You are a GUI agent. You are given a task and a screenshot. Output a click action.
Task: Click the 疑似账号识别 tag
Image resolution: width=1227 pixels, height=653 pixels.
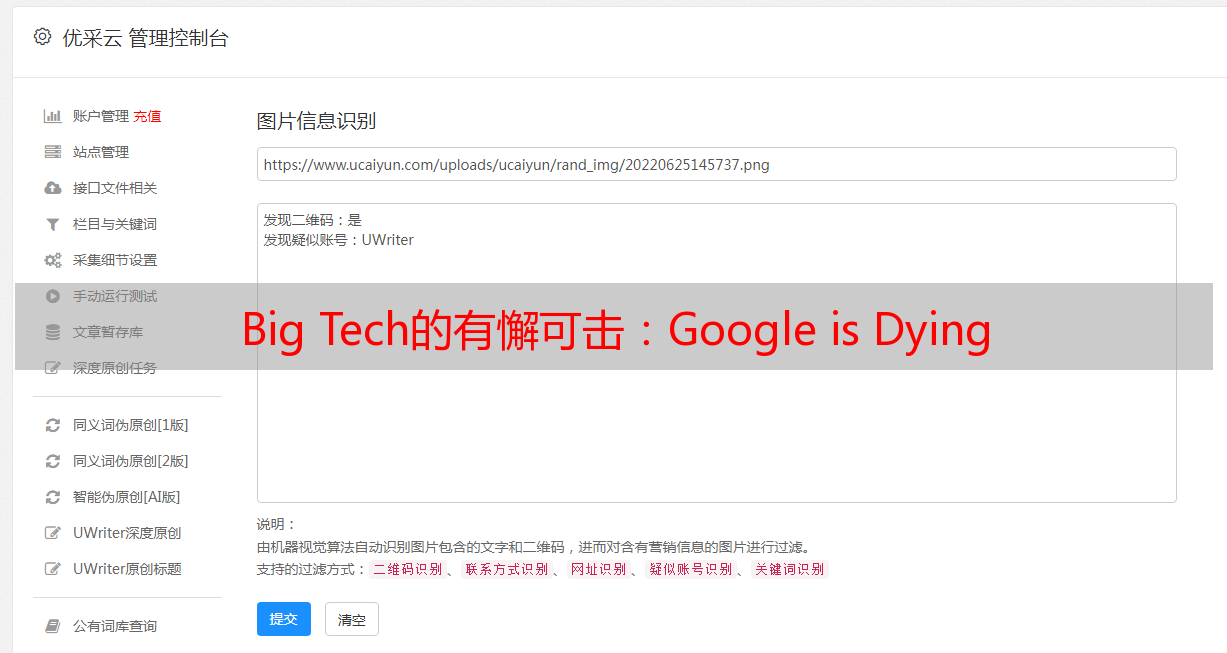click(691, 569)
